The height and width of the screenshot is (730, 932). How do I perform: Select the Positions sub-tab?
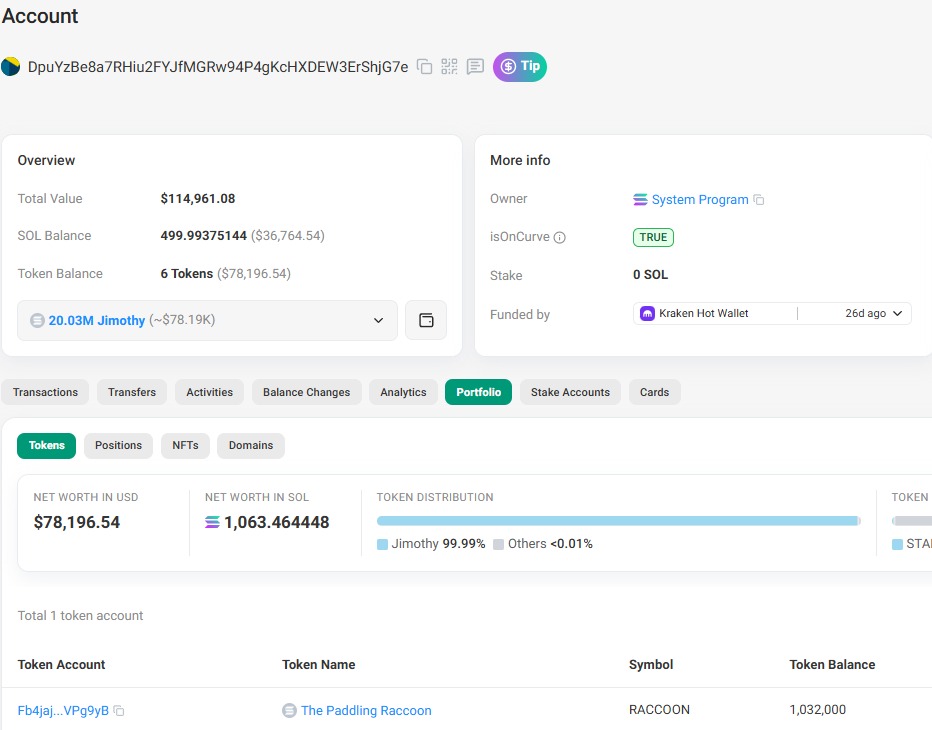click(x=118, y=446)
